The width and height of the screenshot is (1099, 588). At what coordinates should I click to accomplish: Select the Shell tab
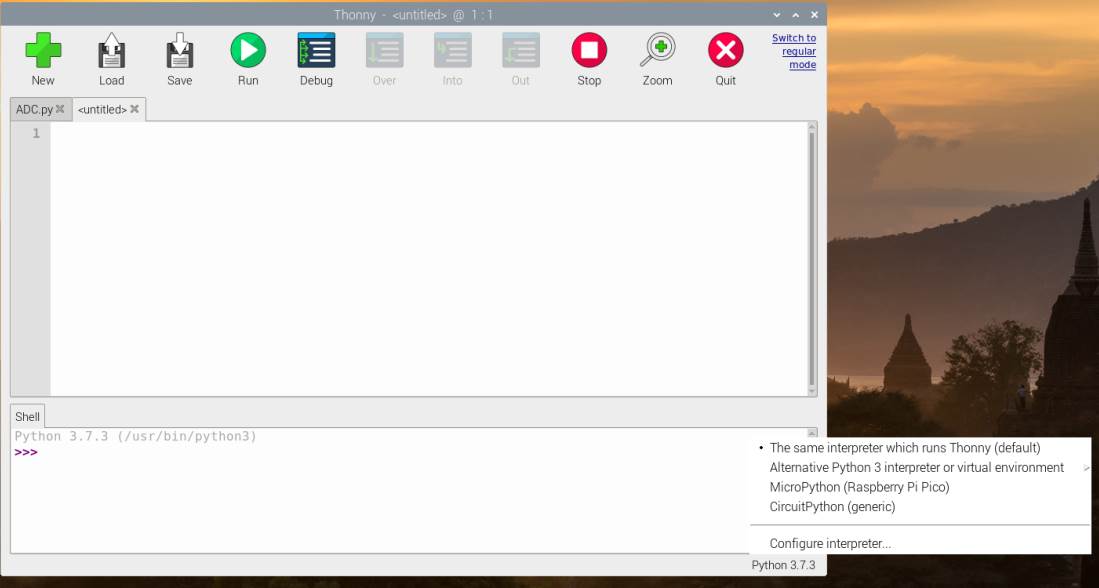(x=27, y=416)
